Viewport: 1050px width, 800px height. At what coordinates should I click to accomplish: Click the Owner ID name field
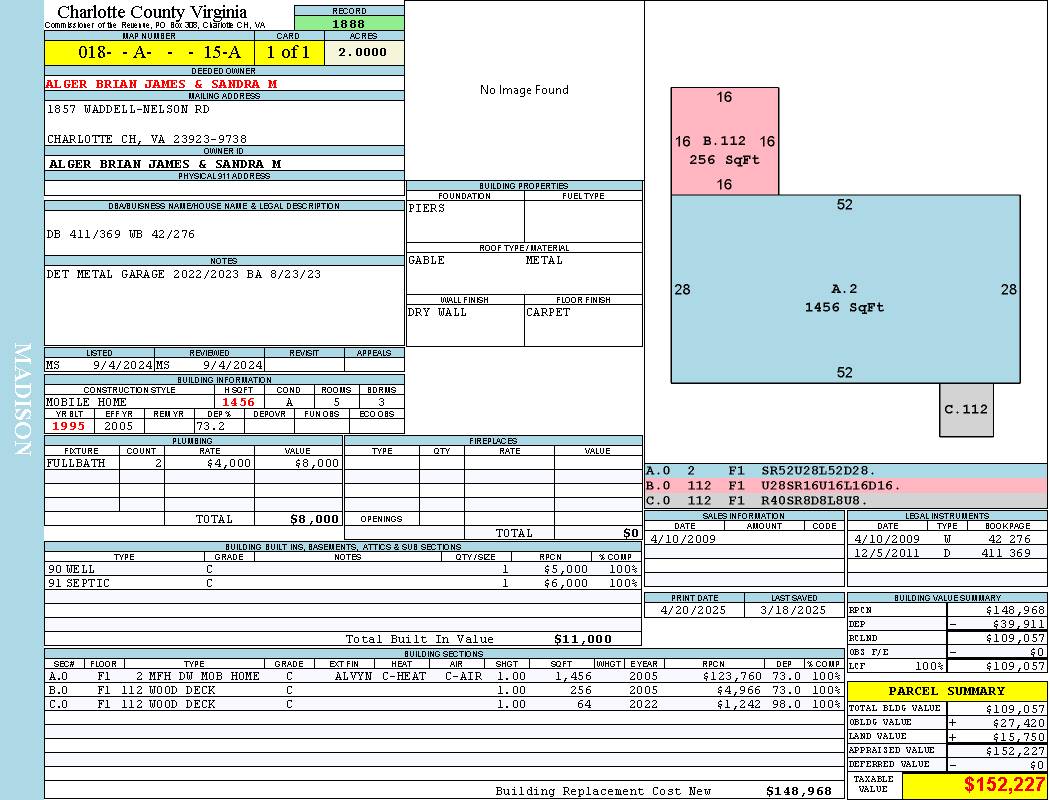point(224,164)
